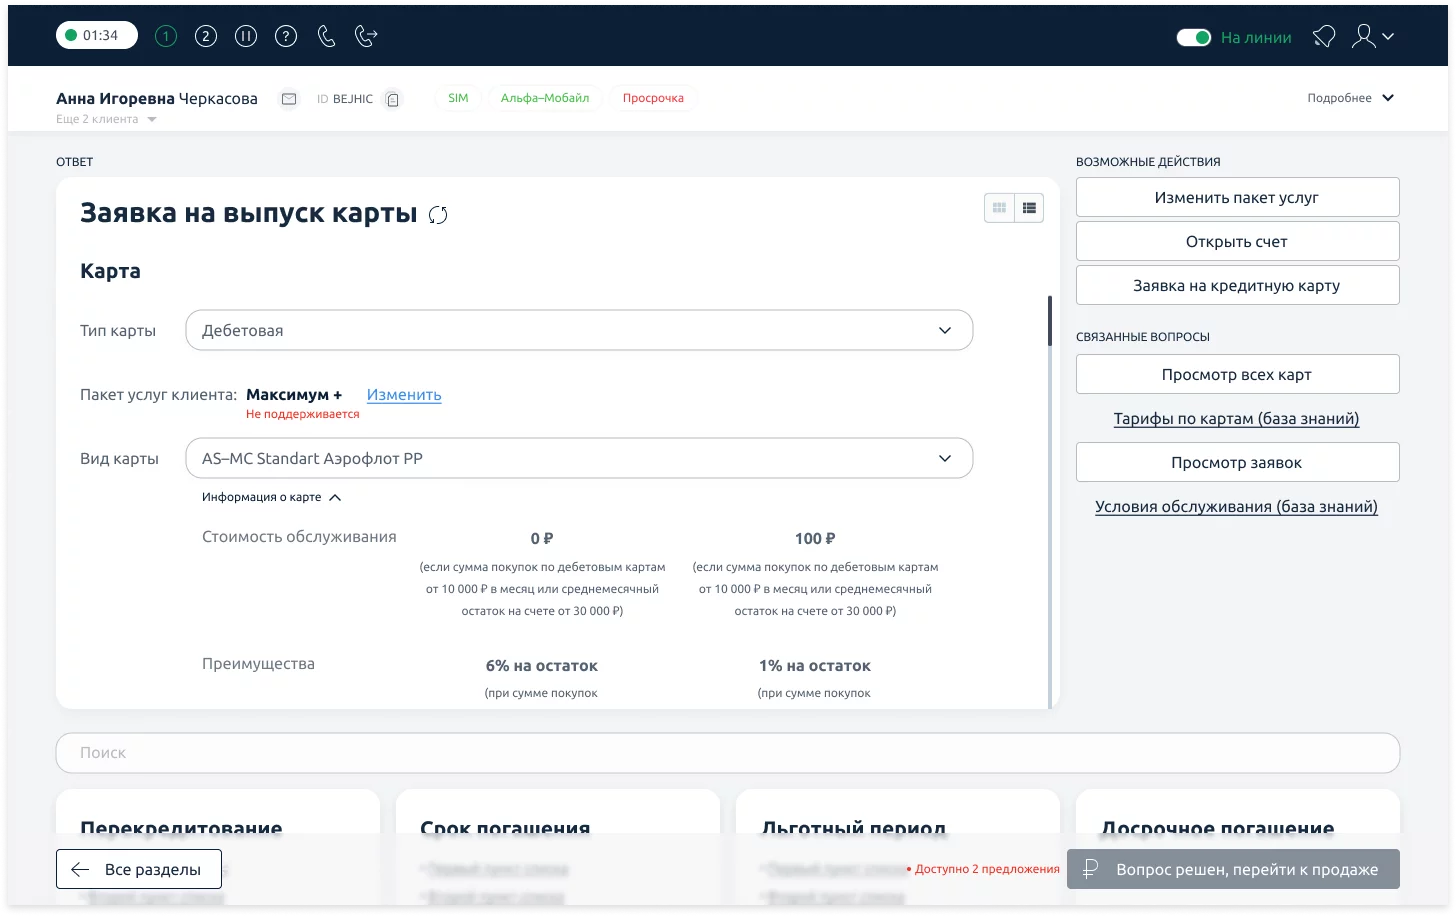Click 'Открыть счет' button
This screenshot has height=916, width=1456.
pos(1237,241)
